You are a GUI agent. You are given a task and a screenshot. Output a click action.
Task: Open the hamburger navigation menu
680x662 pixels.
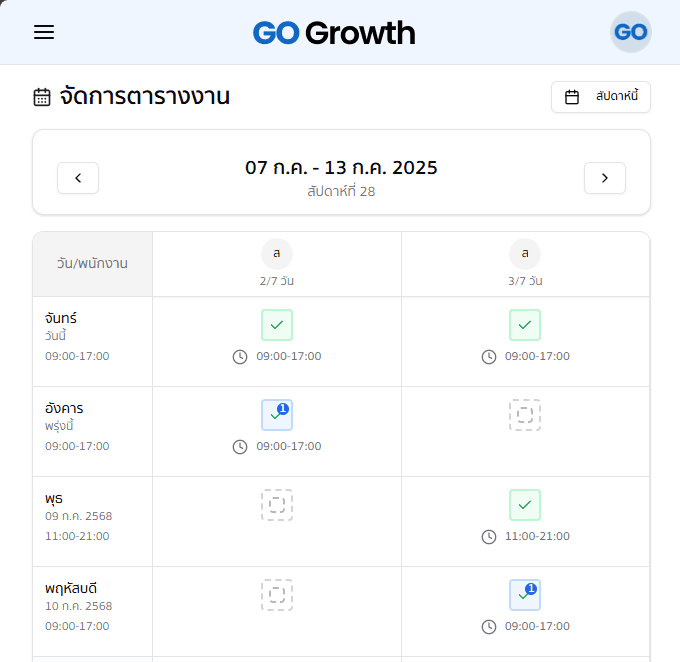(x=44, y=32)
